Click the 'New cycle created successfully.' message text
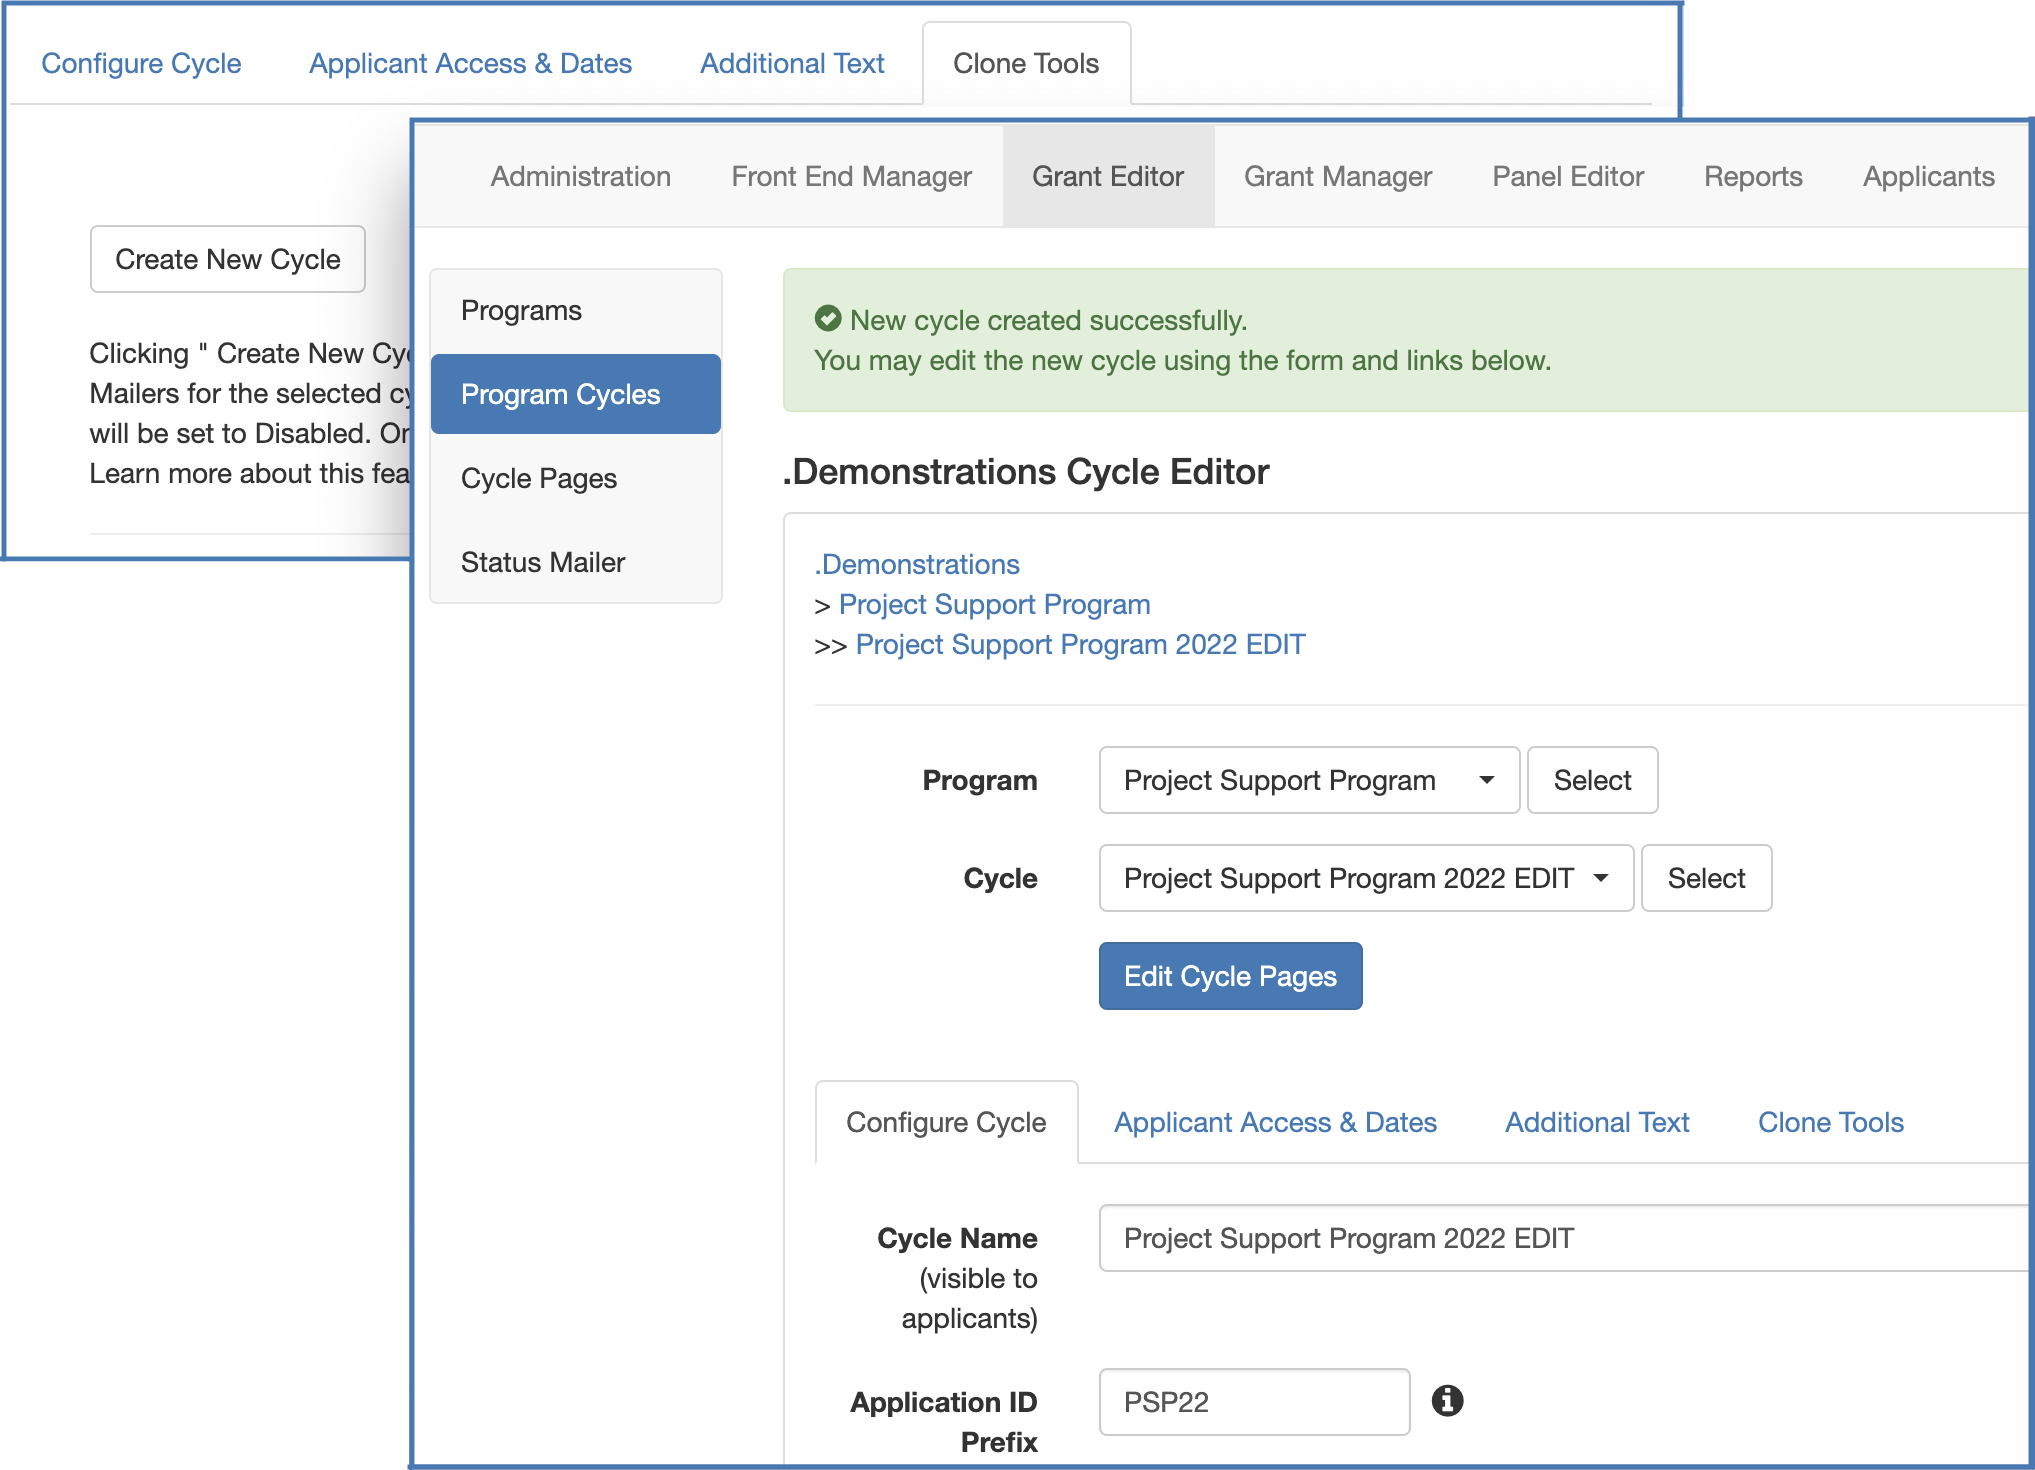This screenshot has height=1470, width=2035. pyautogui.click(x=1048, y=320)
